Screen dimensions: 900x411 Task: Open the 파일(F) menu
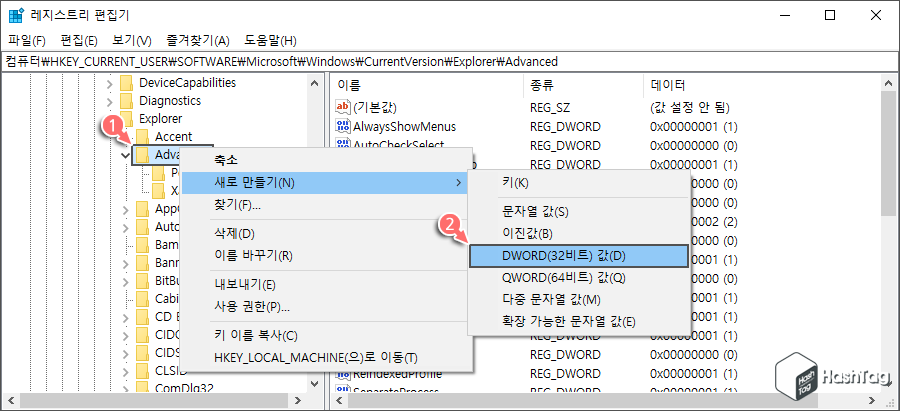coord(26,41)
